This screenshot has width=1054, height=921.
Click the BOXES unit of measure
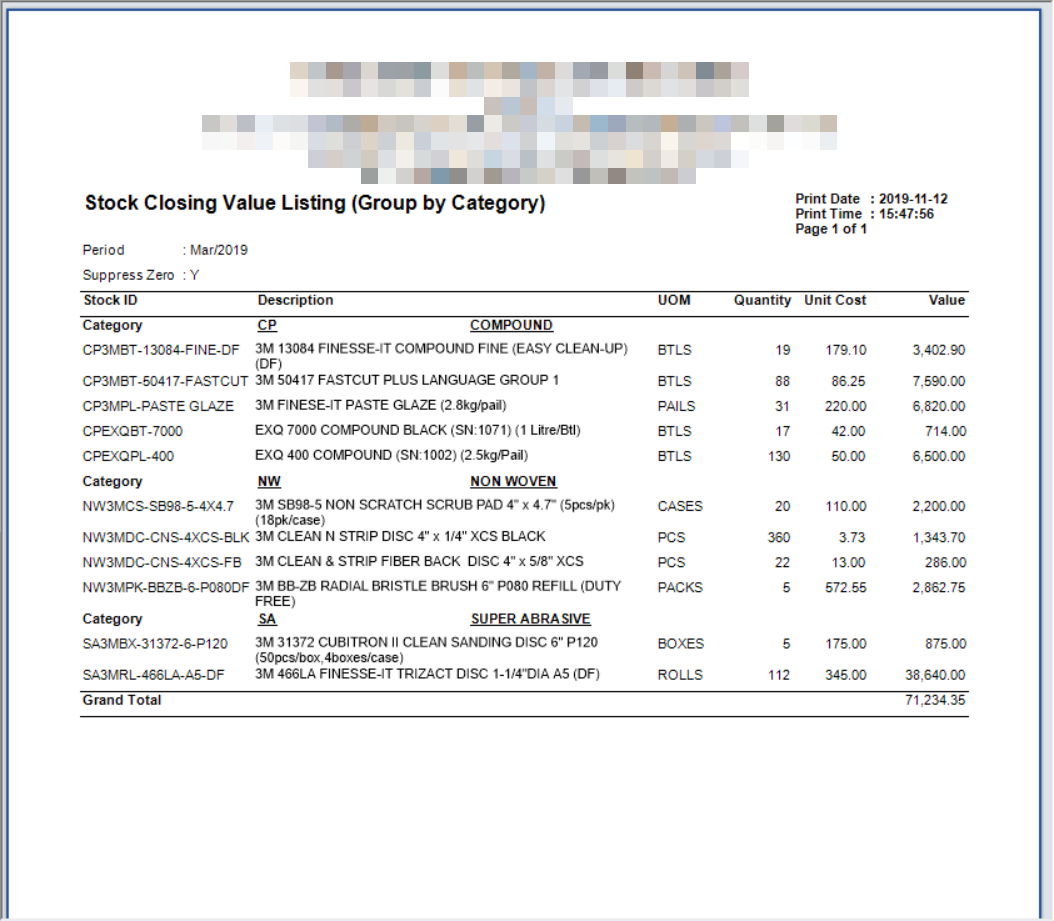[680, 644]
